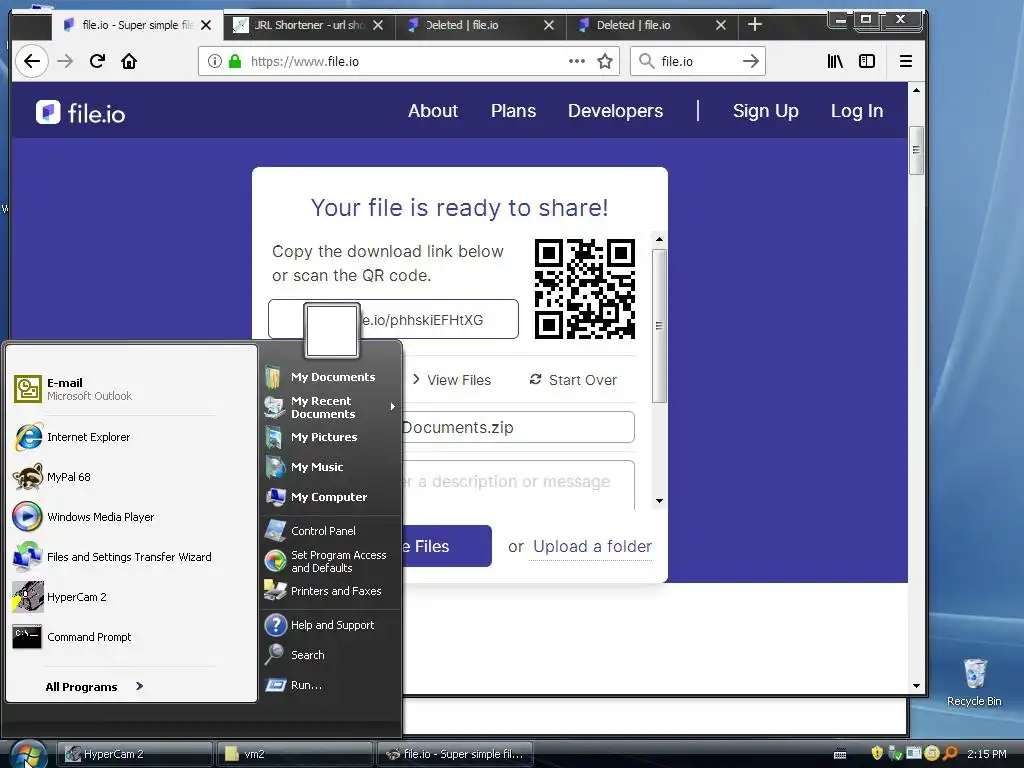Image resolution: width=1024 pixels, height=768 pixels.
Task: Click the file.io logo in header
Action: coord(80,113)
